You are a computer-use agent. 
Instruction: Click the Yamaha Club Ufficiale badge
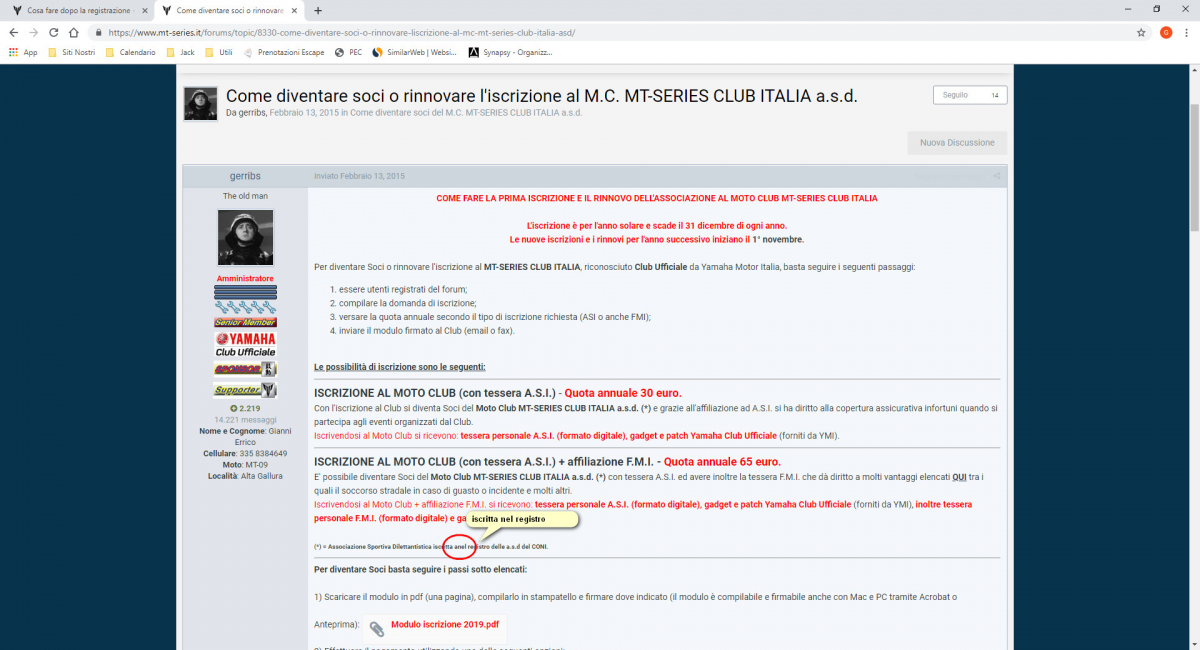245,344
